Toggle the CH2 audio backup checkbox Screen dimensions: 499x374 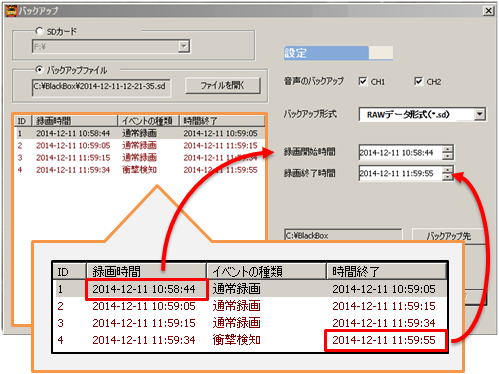[418, 81]
